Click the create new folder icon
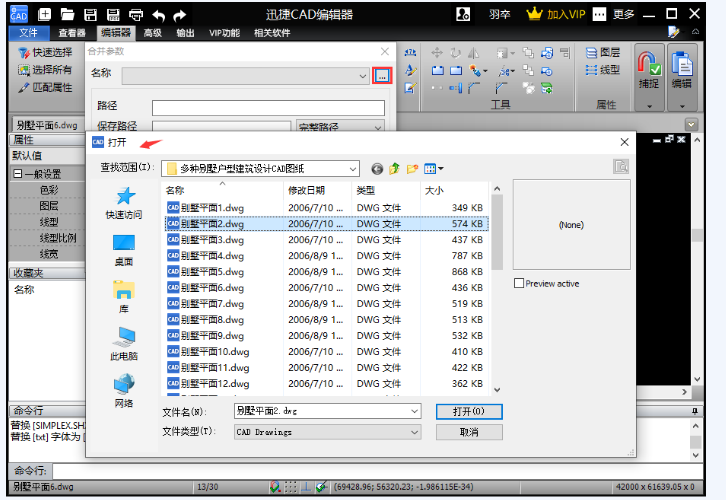The width and height of the screenshot is (726, 500). 412,169
